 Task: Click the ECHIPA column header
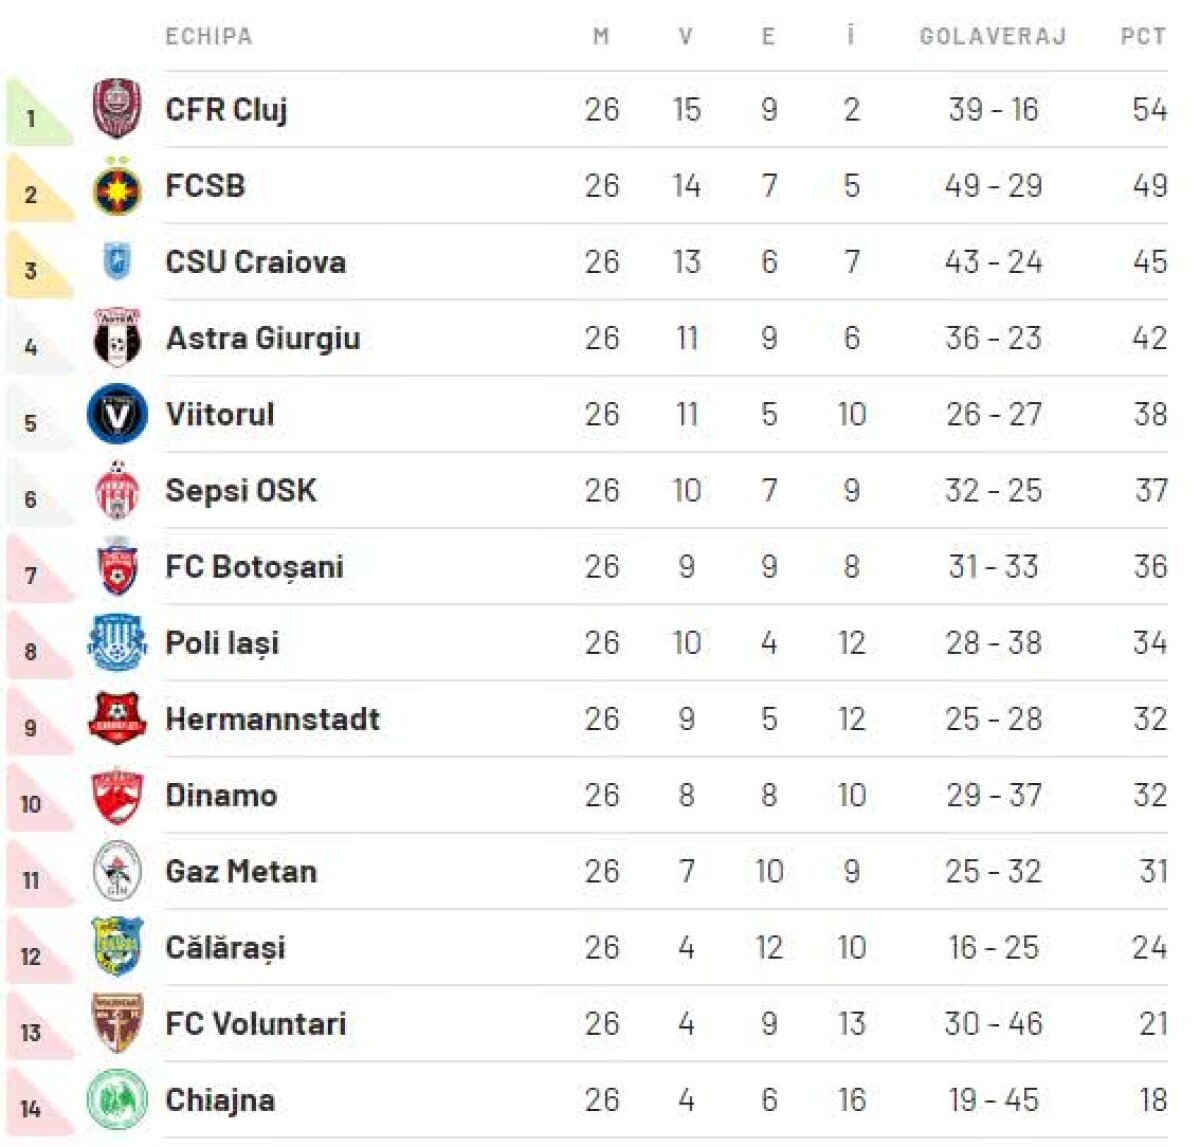[x=209, y=37]
